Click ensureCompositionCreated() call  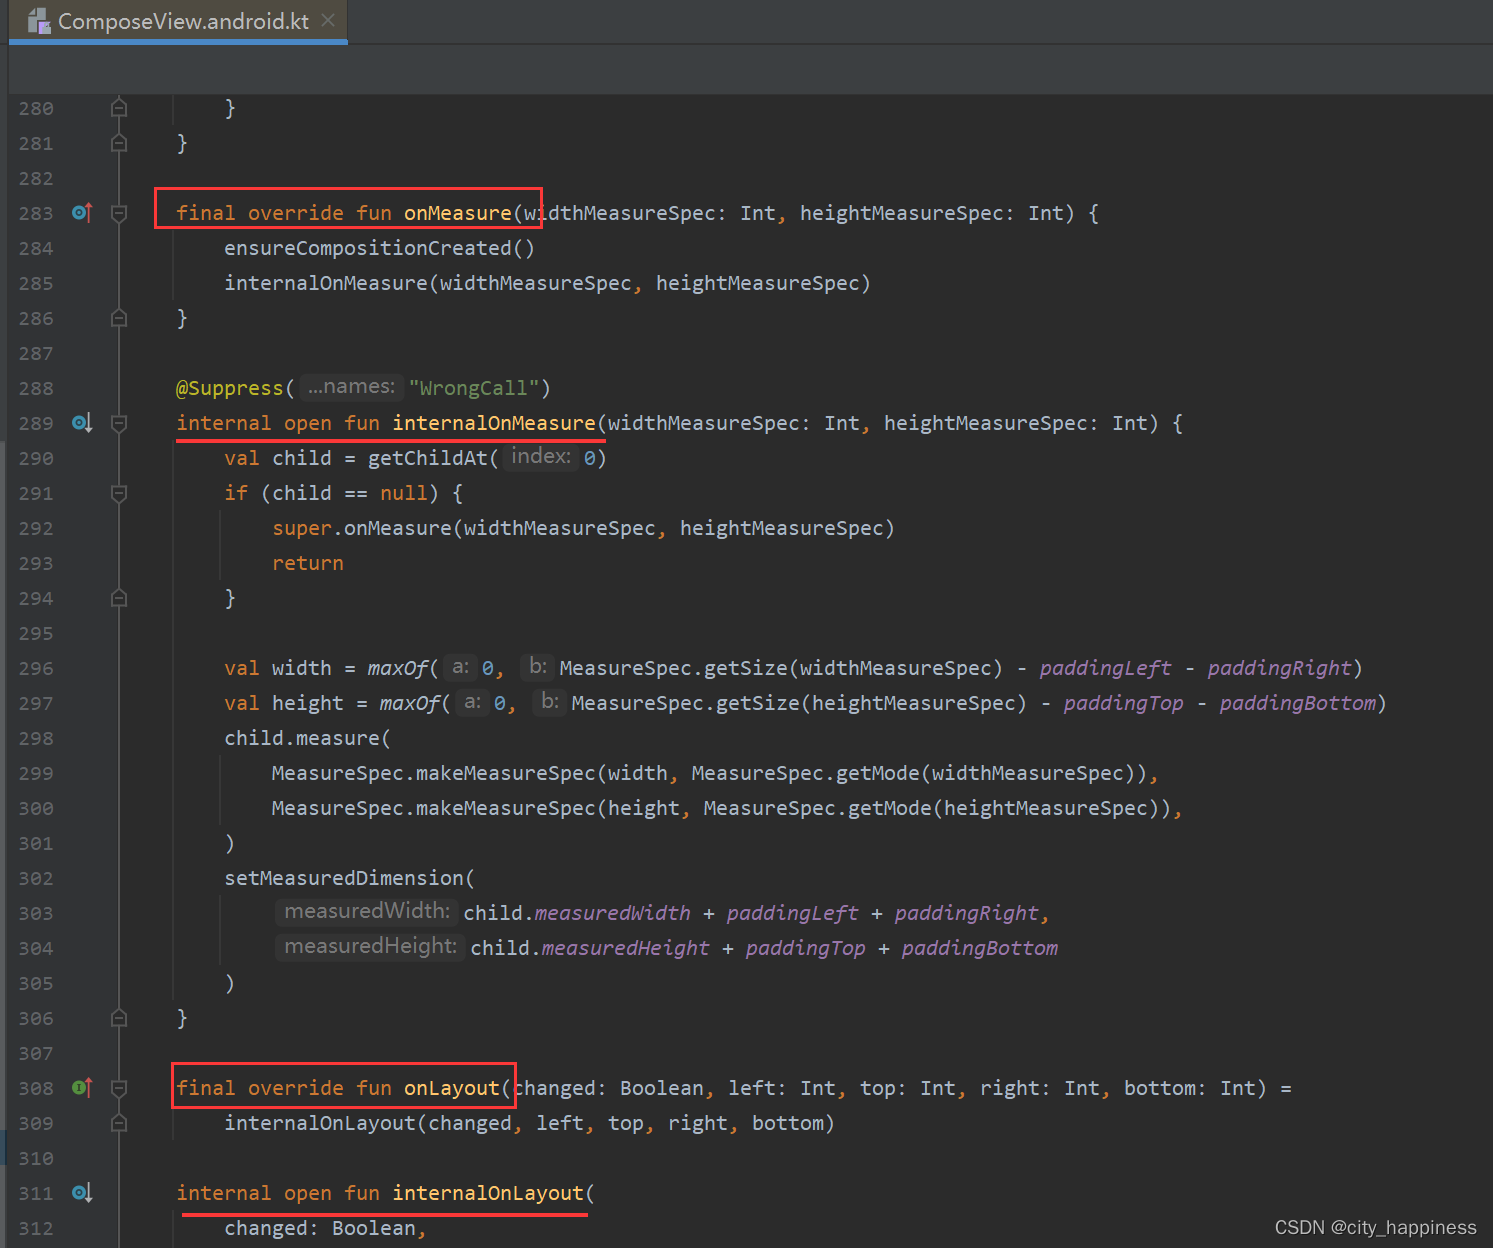tap(379, 248)
